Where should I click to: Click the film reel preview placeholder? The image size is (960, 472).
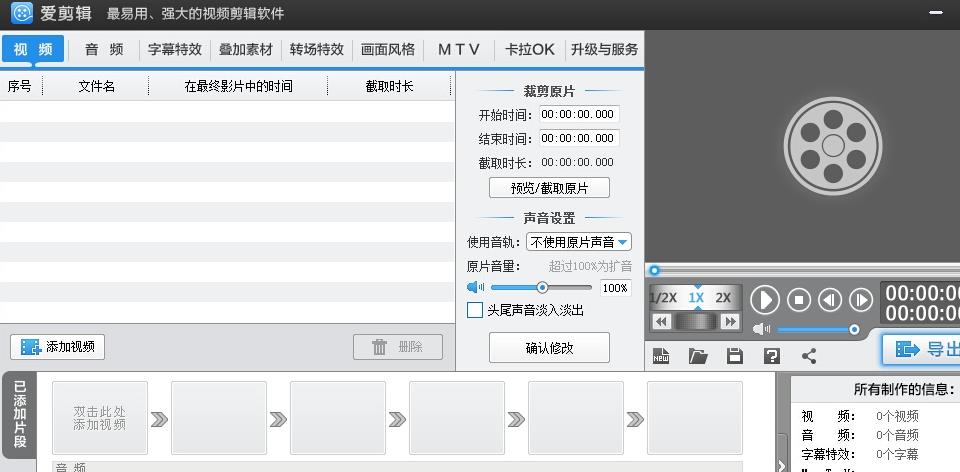[833, 146]
